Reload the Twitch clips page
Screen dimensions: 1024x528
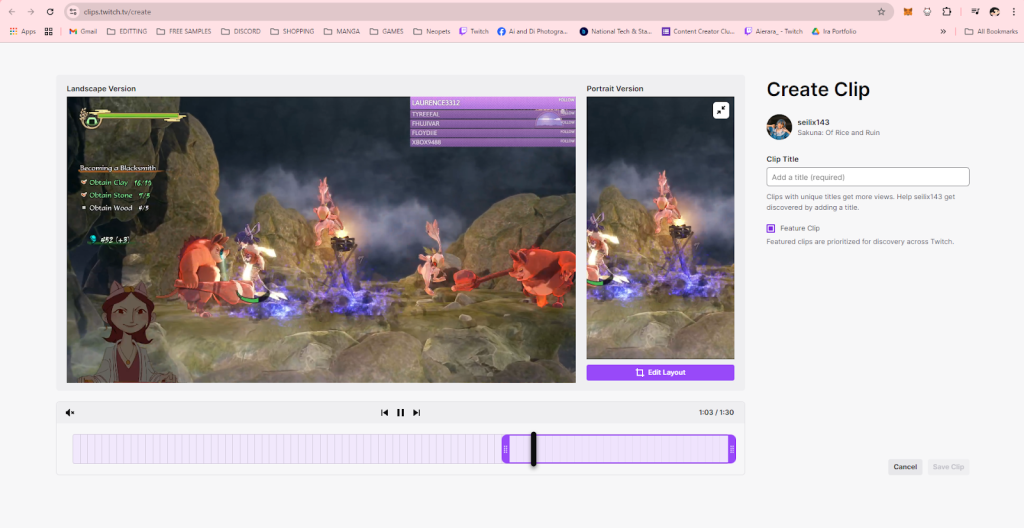pos(50,12)
